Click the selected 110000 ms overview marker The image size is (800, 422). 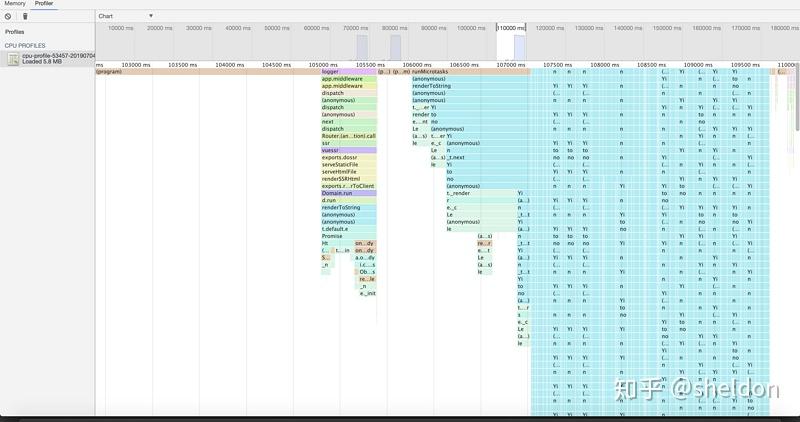click(511, 28)
